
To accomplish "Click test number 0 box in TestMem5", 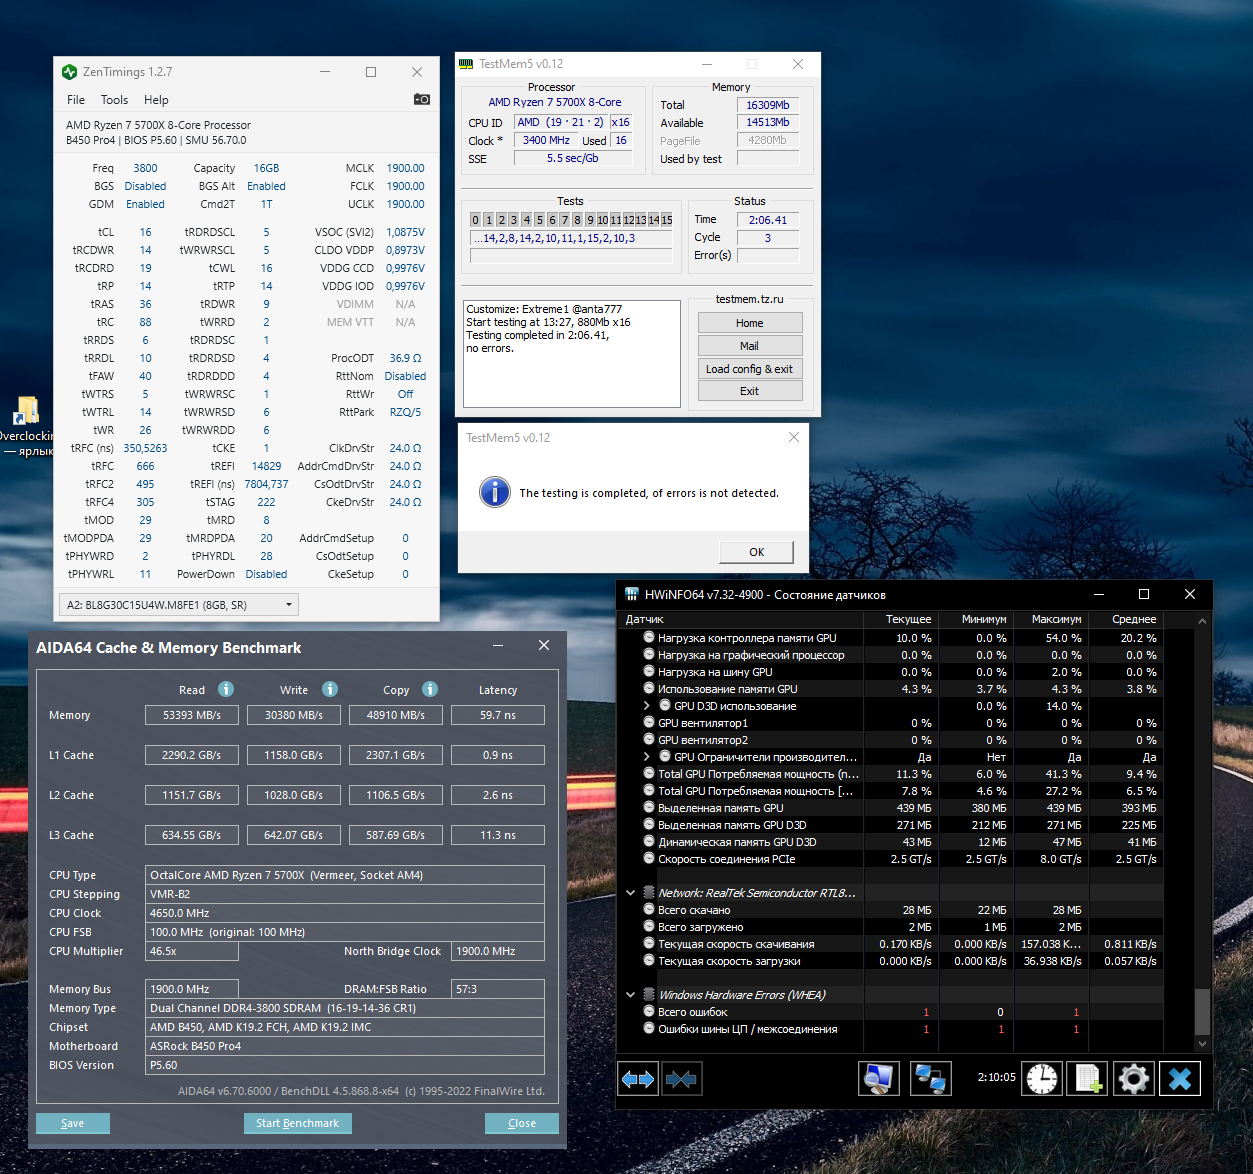I will click(x=476, y=220).
